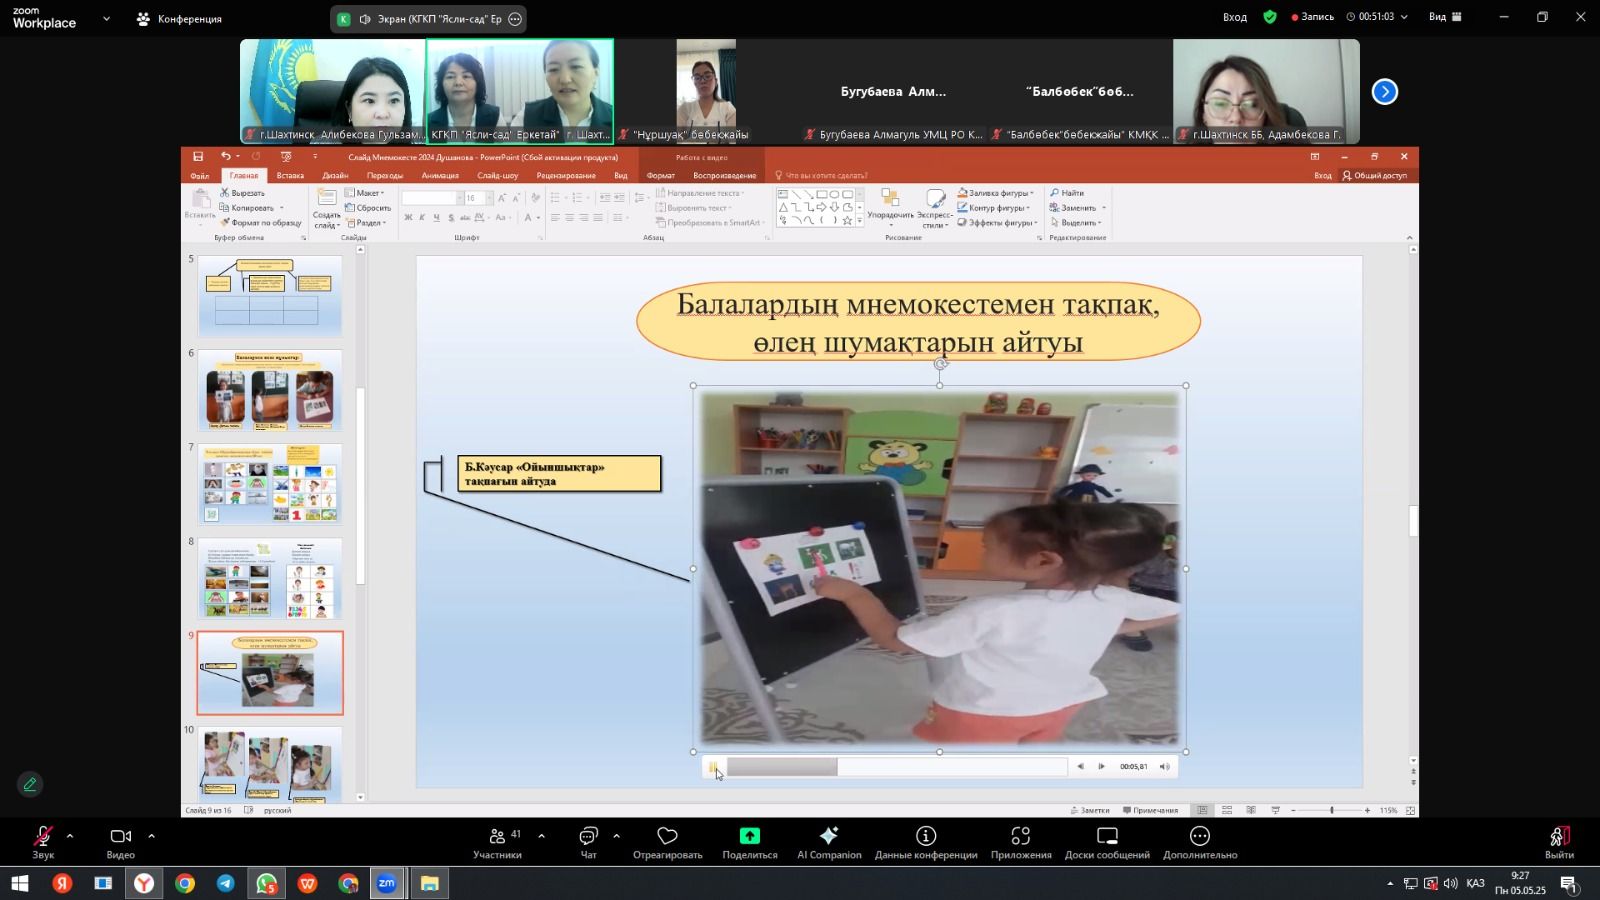Pause the video in the slide
This screenshot has width=1600, height=900.
coord(713,767)
